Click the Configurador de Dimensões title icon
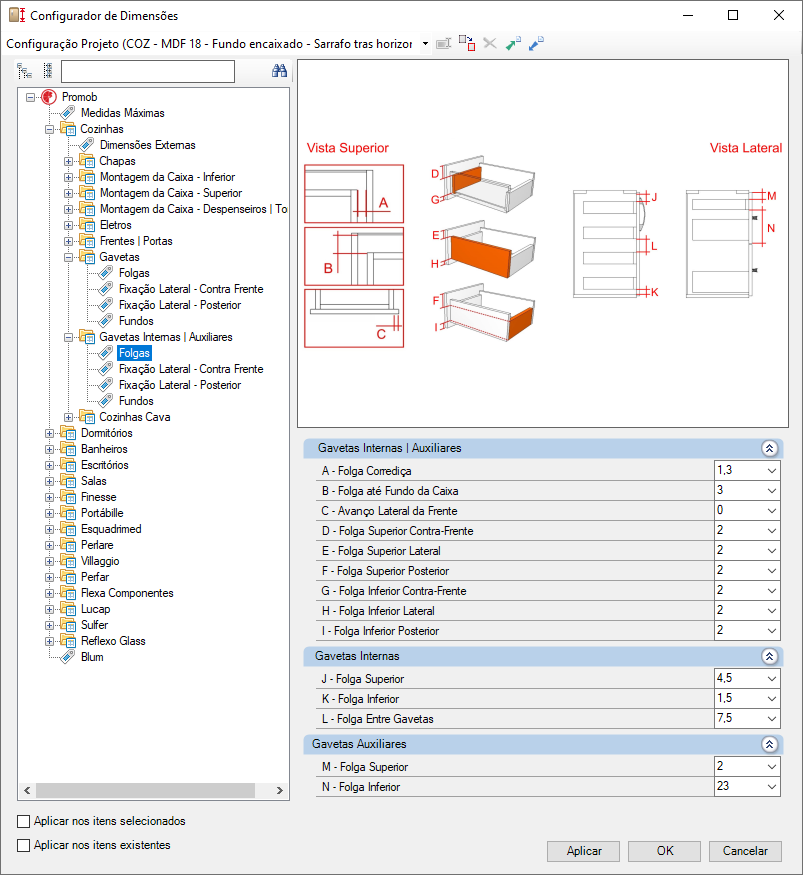803x875 pixels. coord(17,15)
